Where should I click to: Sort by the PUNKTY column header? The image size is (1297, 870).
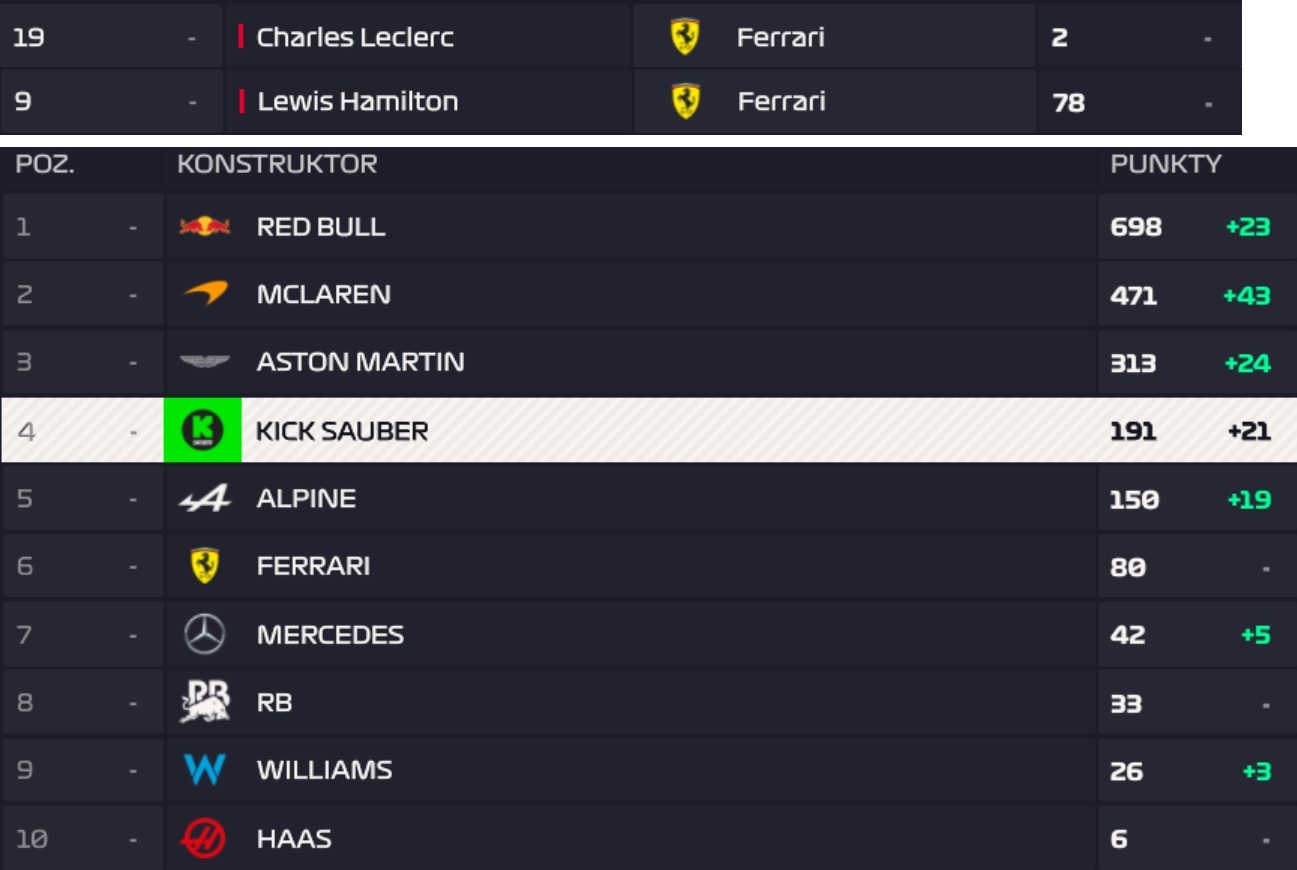(1165, 165)
